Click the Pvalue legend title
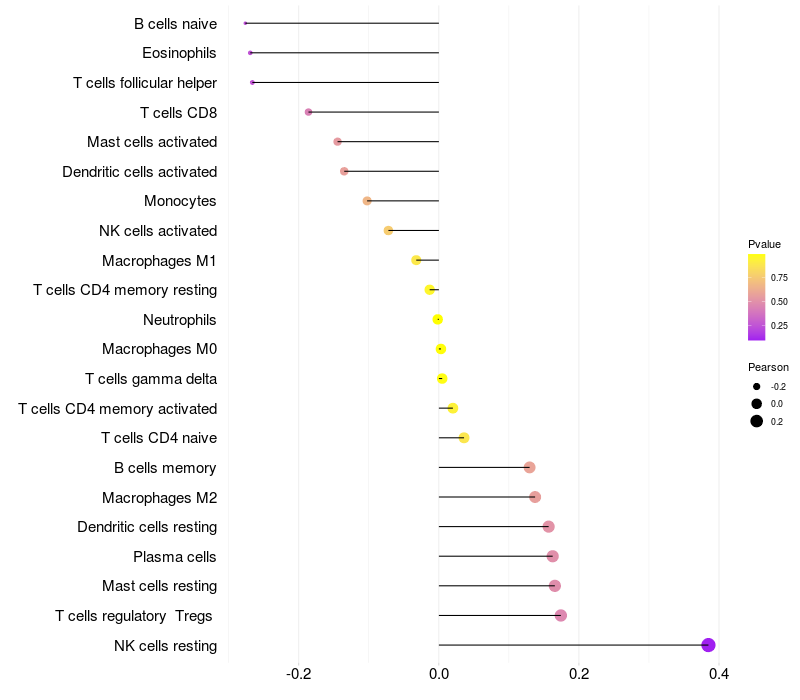Image resolution: width=800 pixels, height=700 pixels. coord(764,244)
